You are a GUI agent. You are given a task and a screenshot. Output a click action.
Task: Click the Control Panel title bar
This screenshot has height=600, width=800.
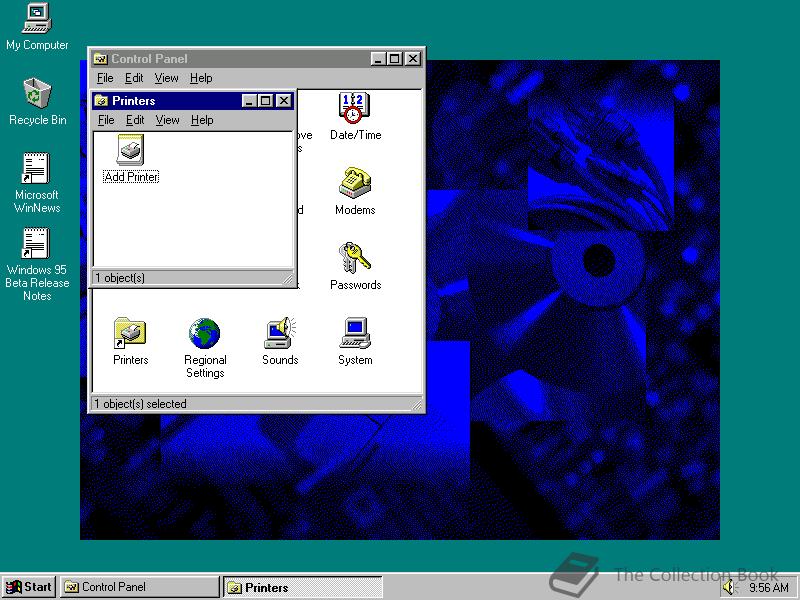coord(257,59)
